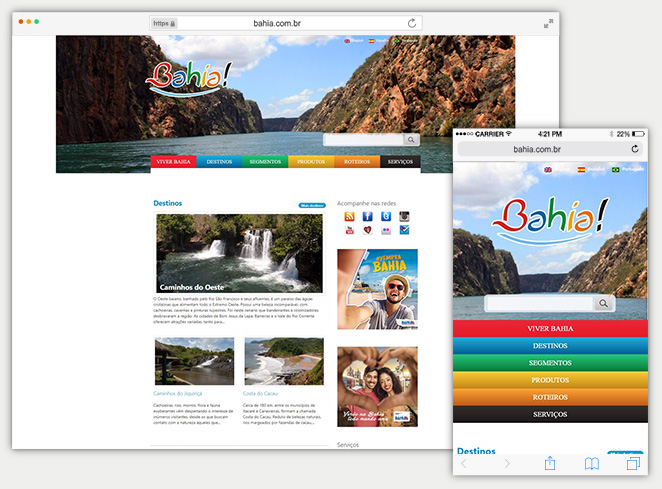Reload the page in desktop browser
Viewport: 662px width, 489px height.
click(x=412, y=23)
